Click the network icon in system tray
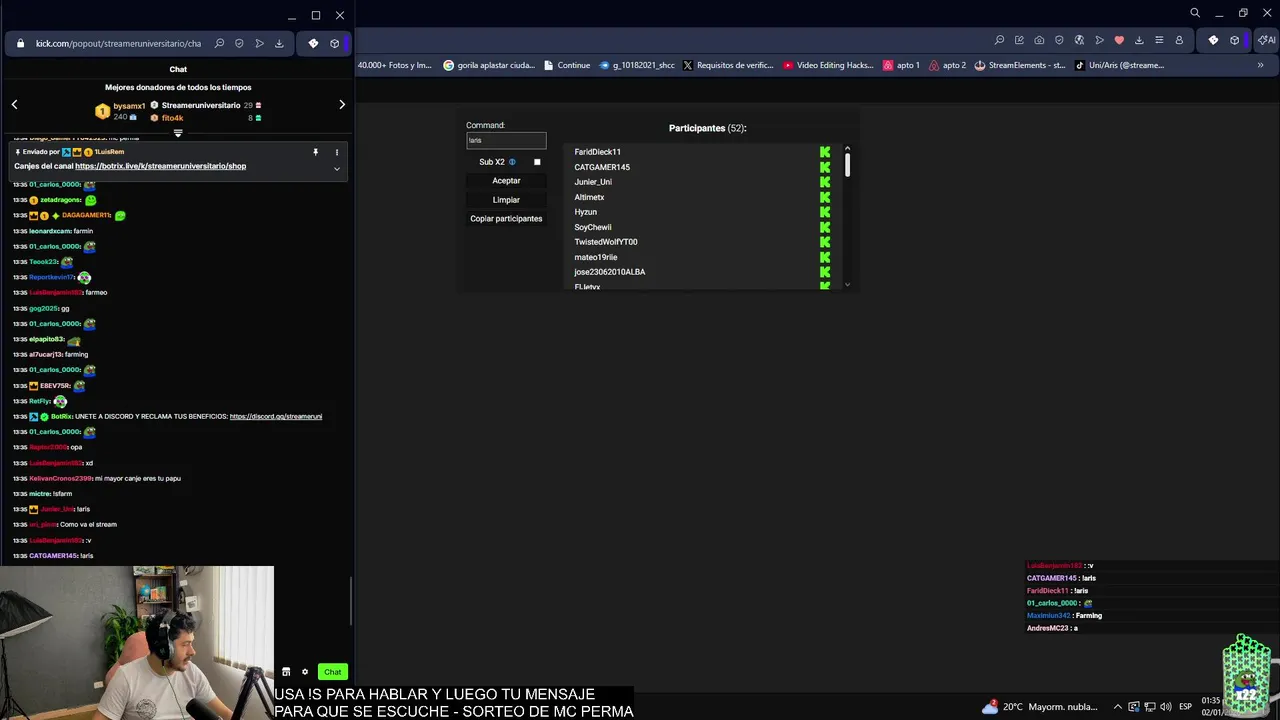Screen dimensions: 1280x720 tap(1150, 706)
